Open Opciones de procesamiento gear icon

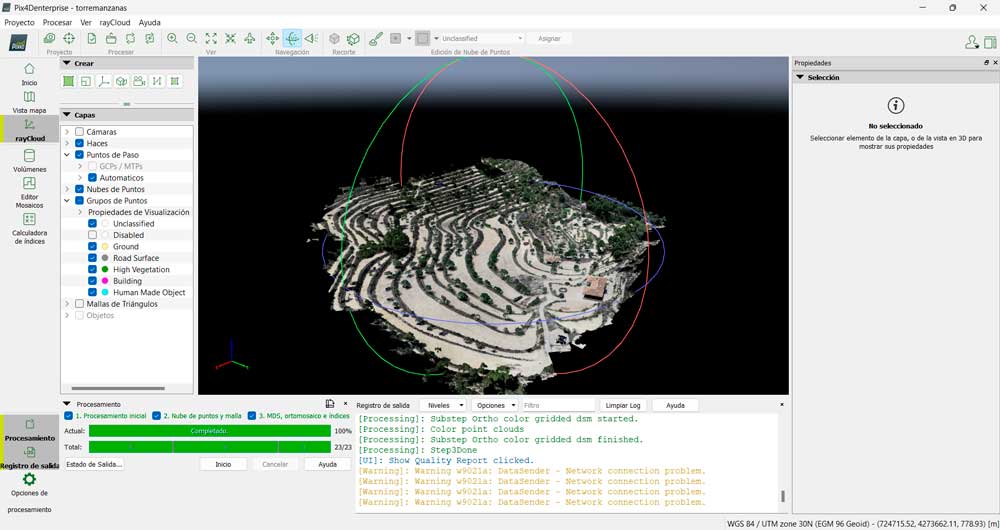(29, 480)
